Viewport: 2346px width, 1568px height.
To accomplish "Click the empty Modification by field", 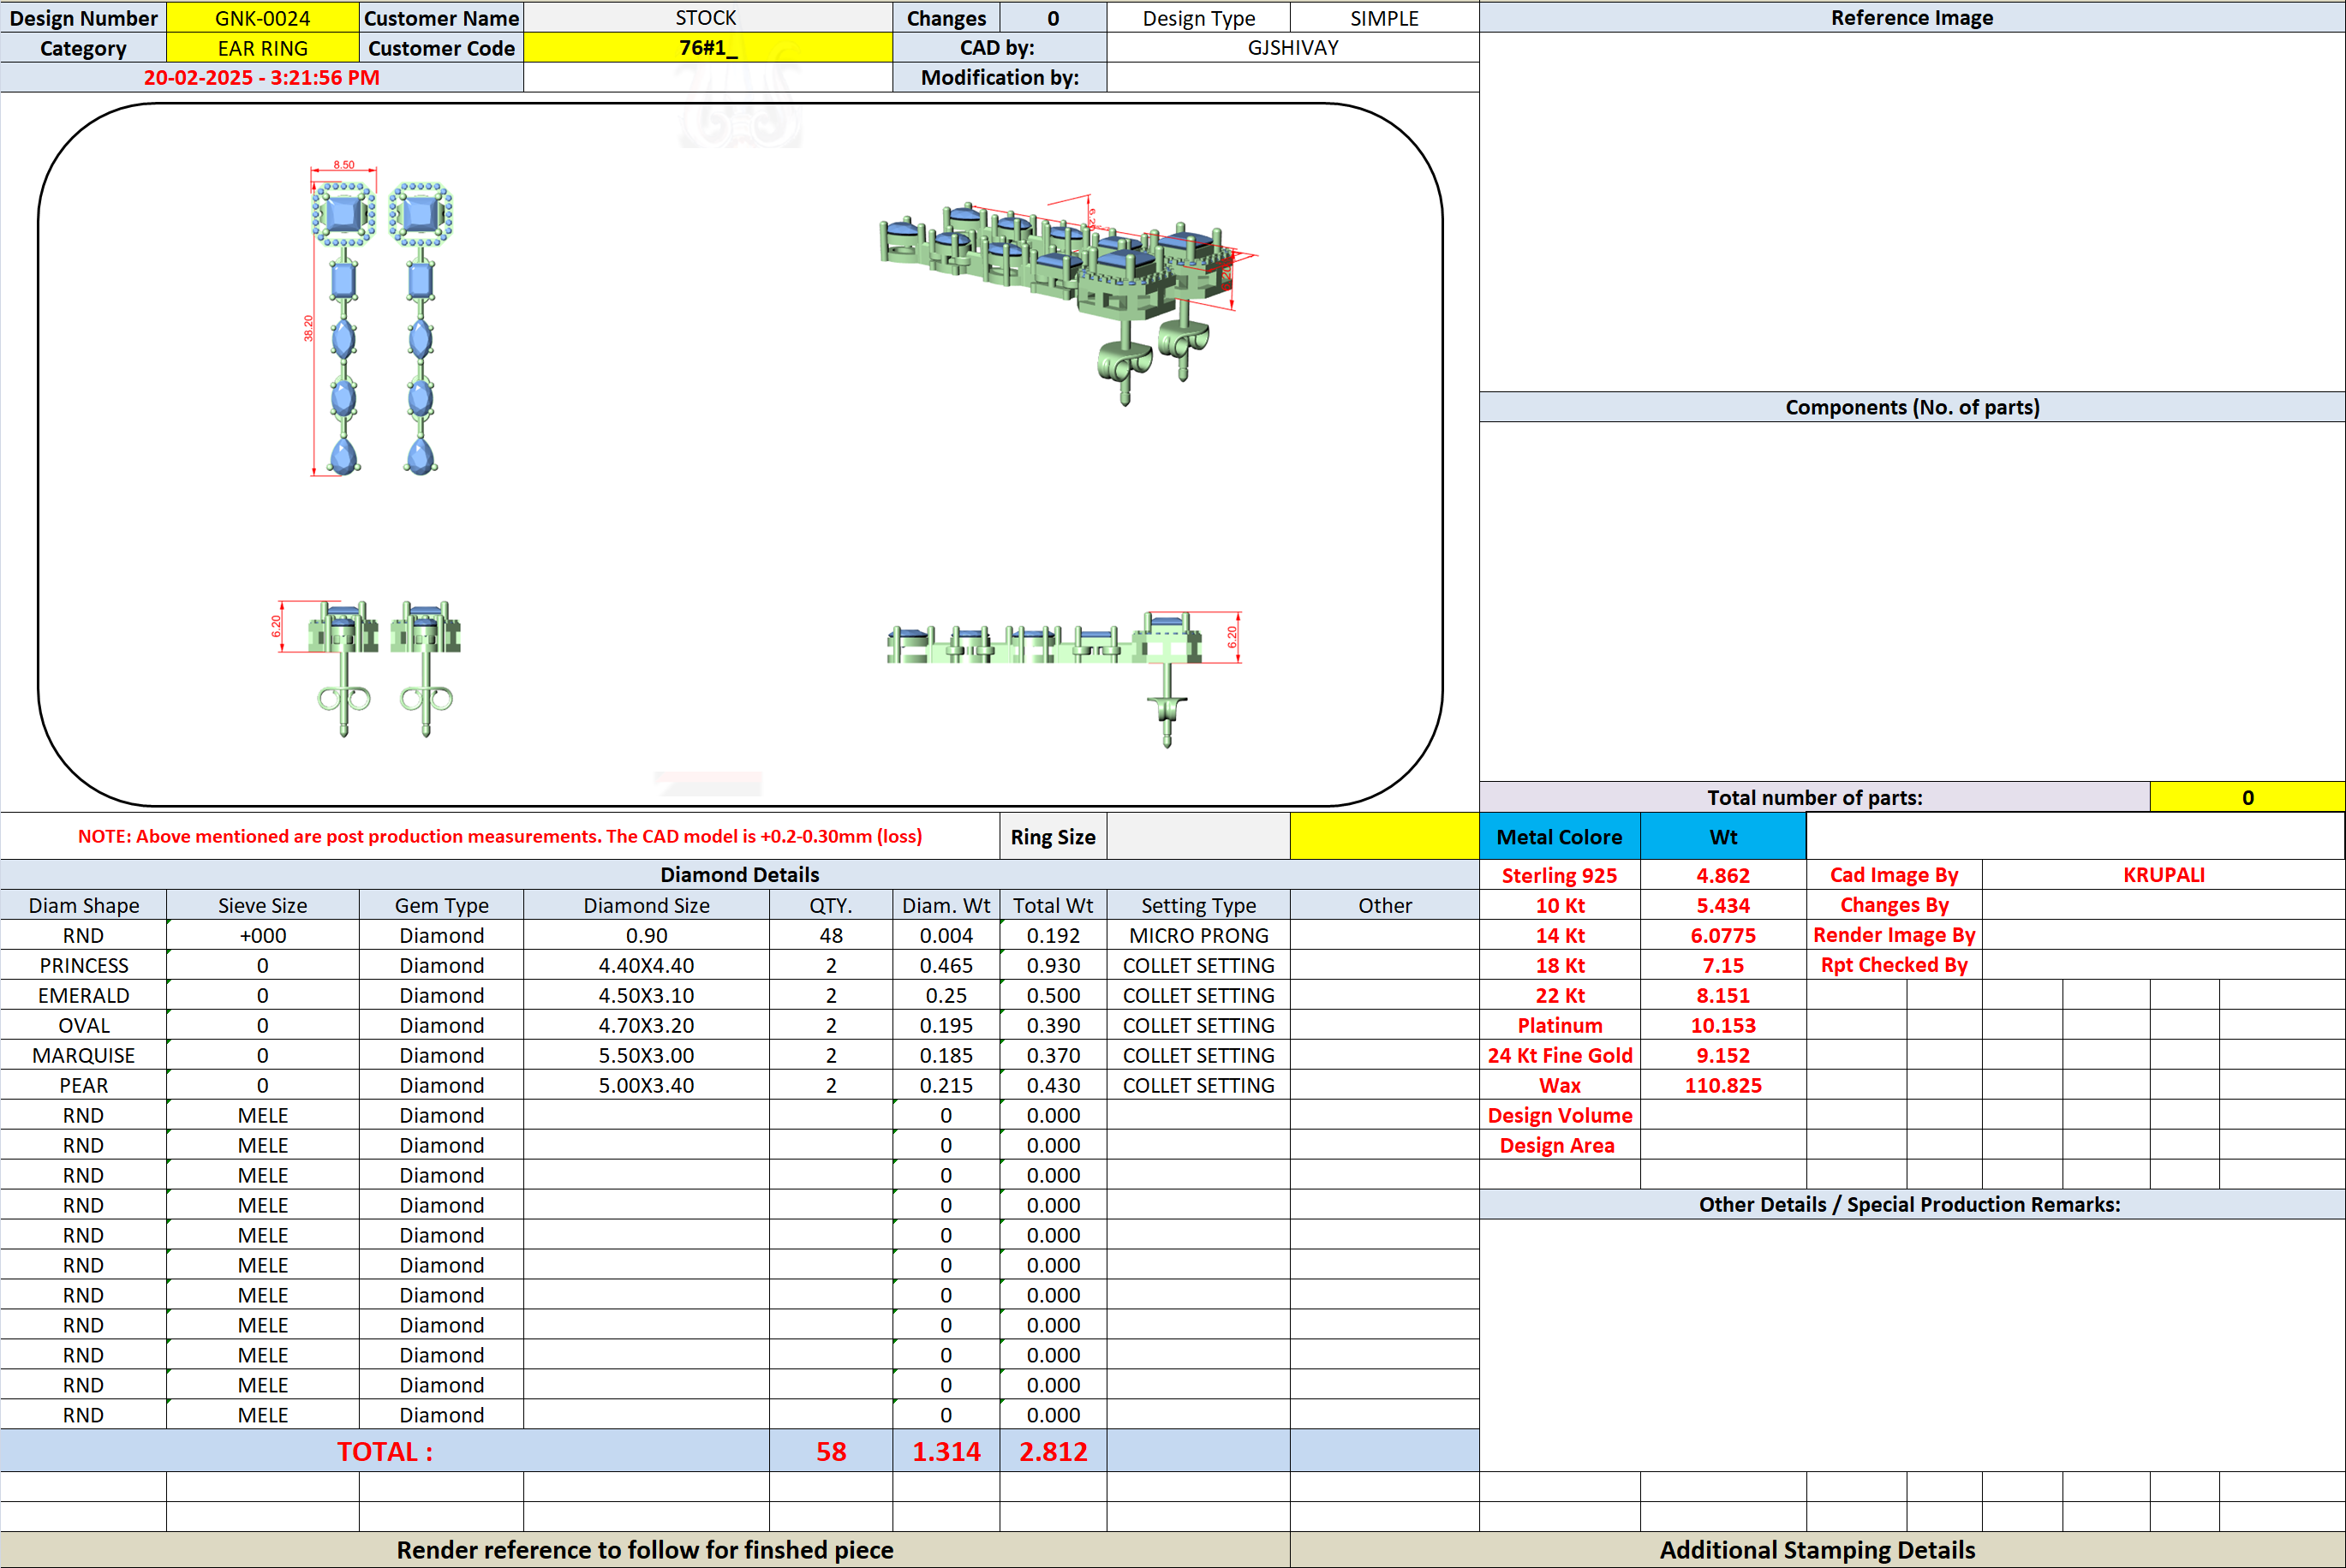I will pos(1292,78).
